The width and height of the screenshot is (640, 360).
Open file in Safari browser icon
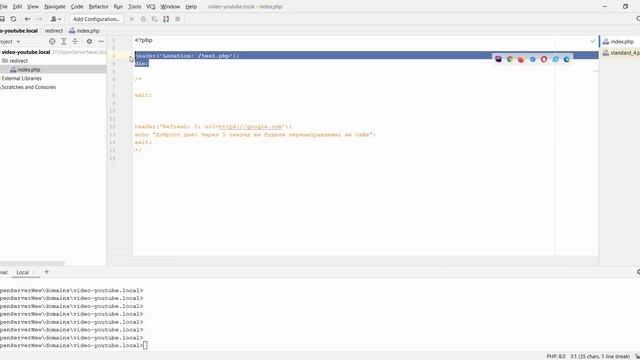point(533,60)
